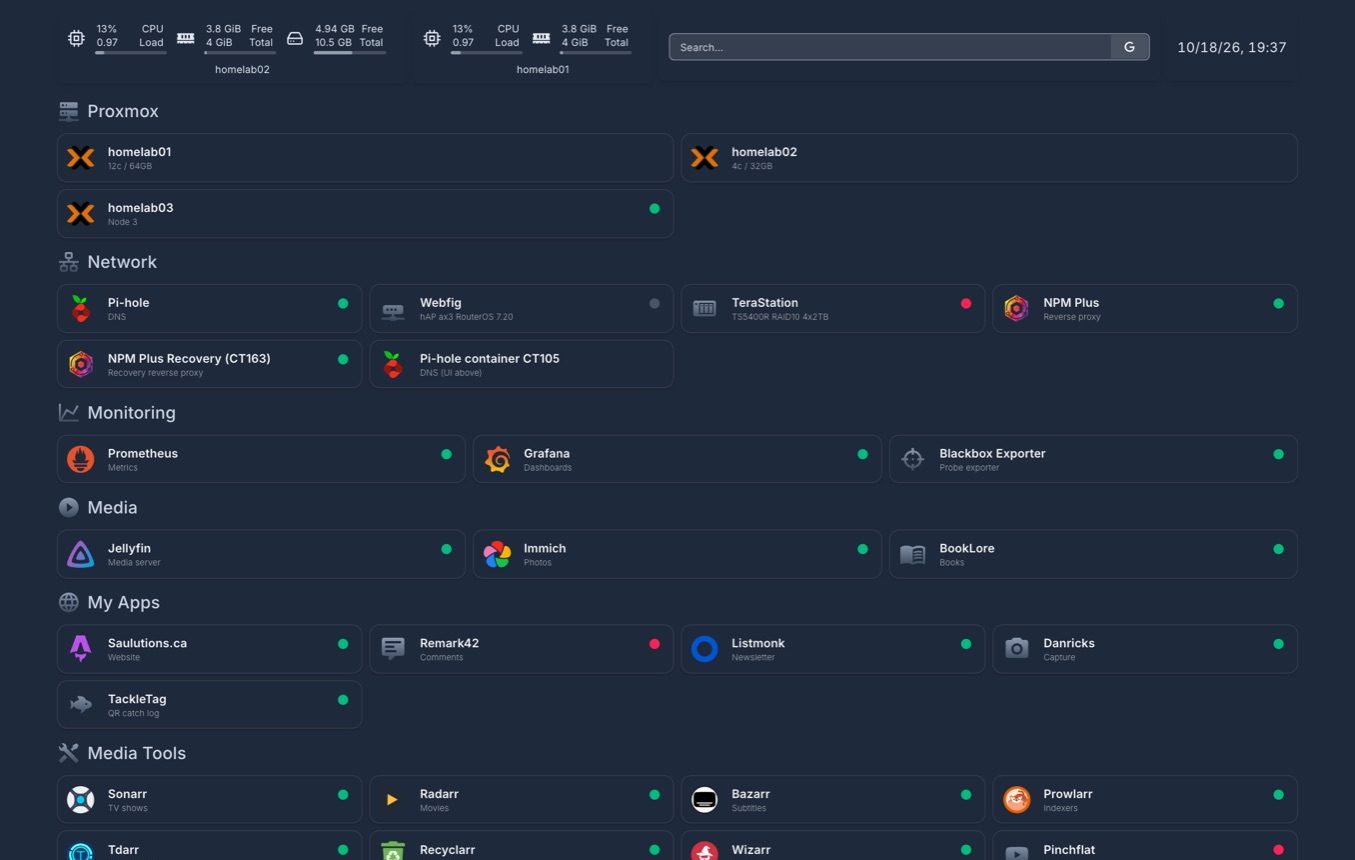The width and height of the screenshot is (1355, 860).
Task: Open the homelab03 Node 3 link
Action: click(x=365, y=214)
